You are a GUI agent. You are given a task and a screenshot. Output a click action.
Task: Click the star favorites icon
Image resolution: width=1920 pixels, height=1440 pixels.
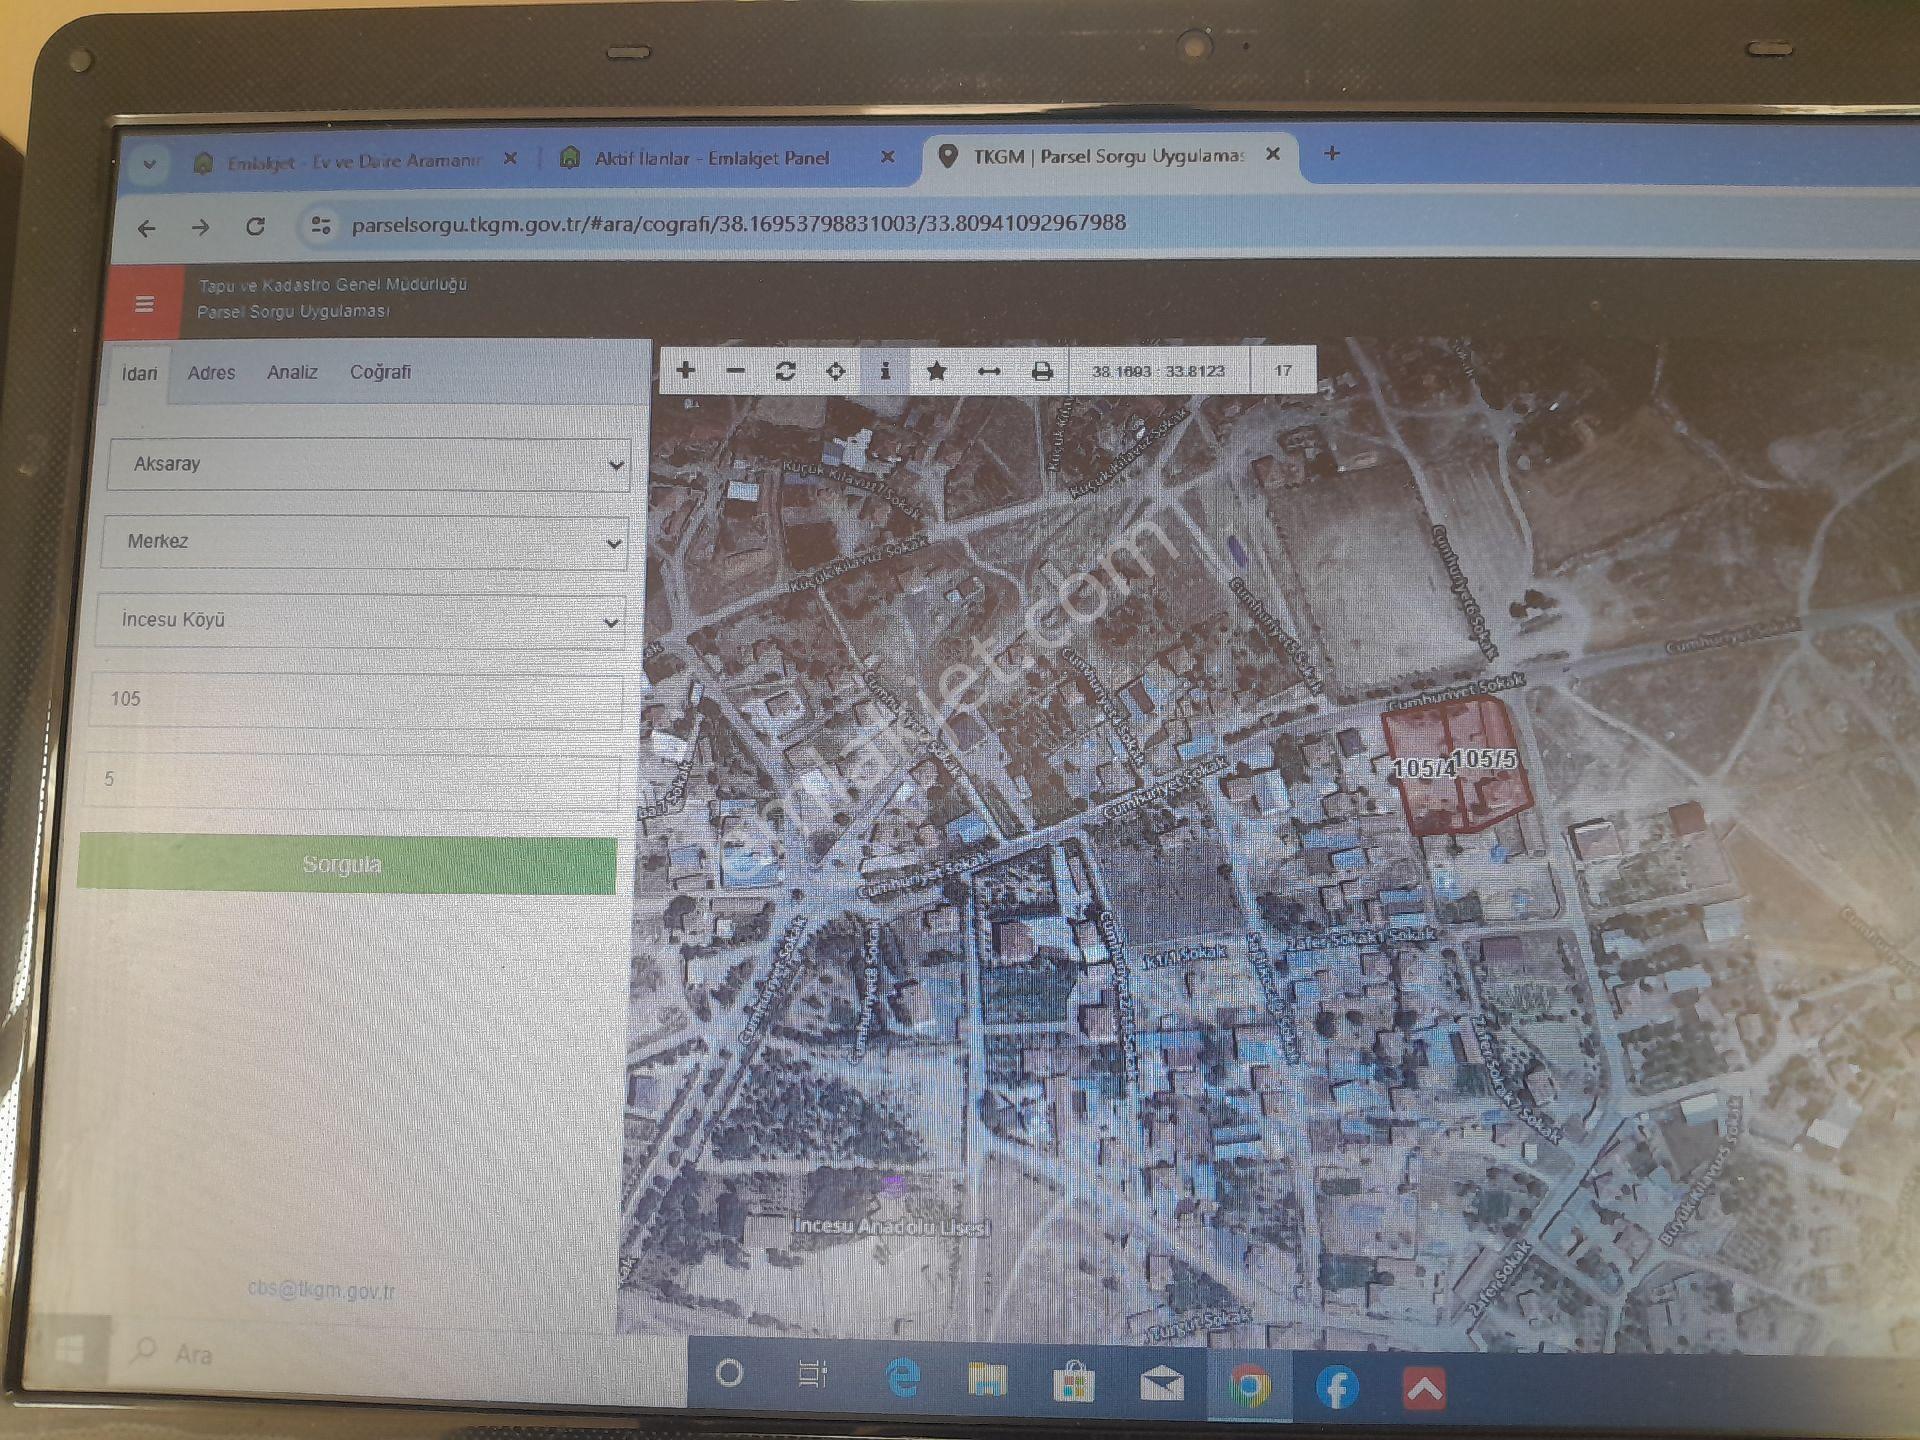936,371
